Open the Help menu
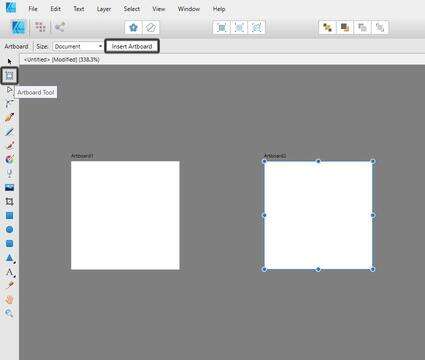Viewport: 425px width, 360px height. coord(219,9)
